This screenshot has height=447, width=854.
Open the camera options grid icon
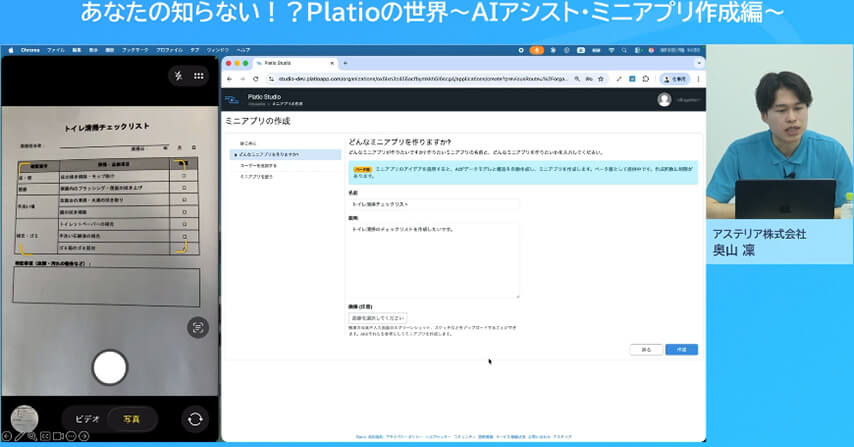point(205,76)
